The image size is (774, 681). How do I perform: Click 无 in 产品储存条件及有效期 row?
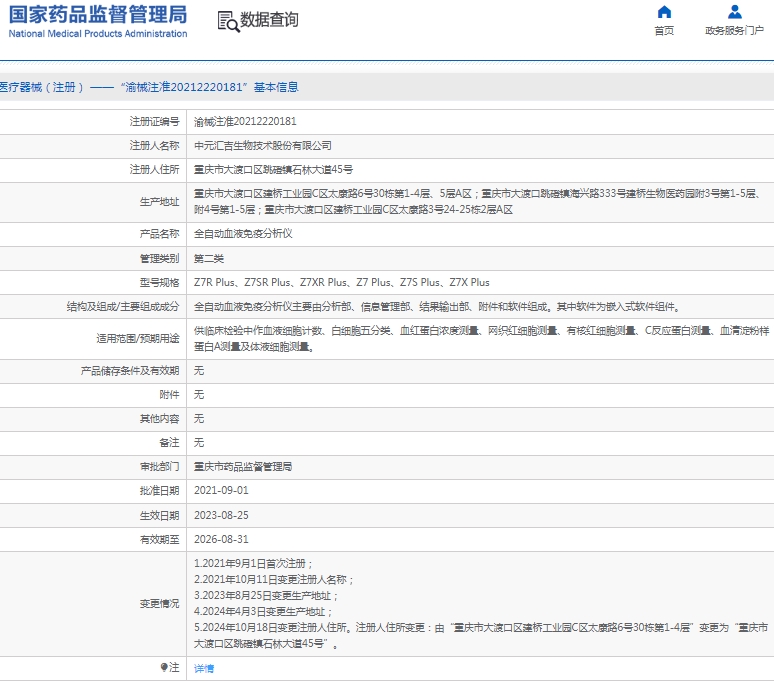point(199,371)
